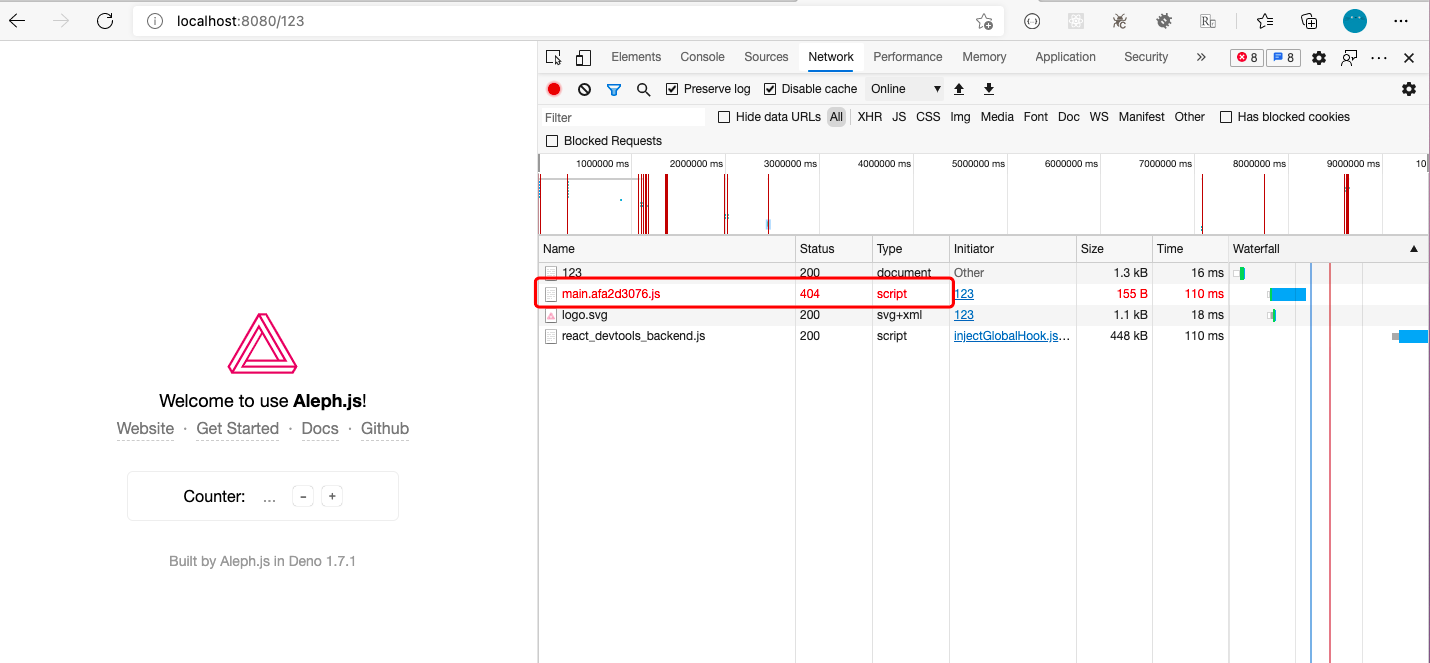
Task: Toggle Disable cache checkbox
Action: pos(770,89)
